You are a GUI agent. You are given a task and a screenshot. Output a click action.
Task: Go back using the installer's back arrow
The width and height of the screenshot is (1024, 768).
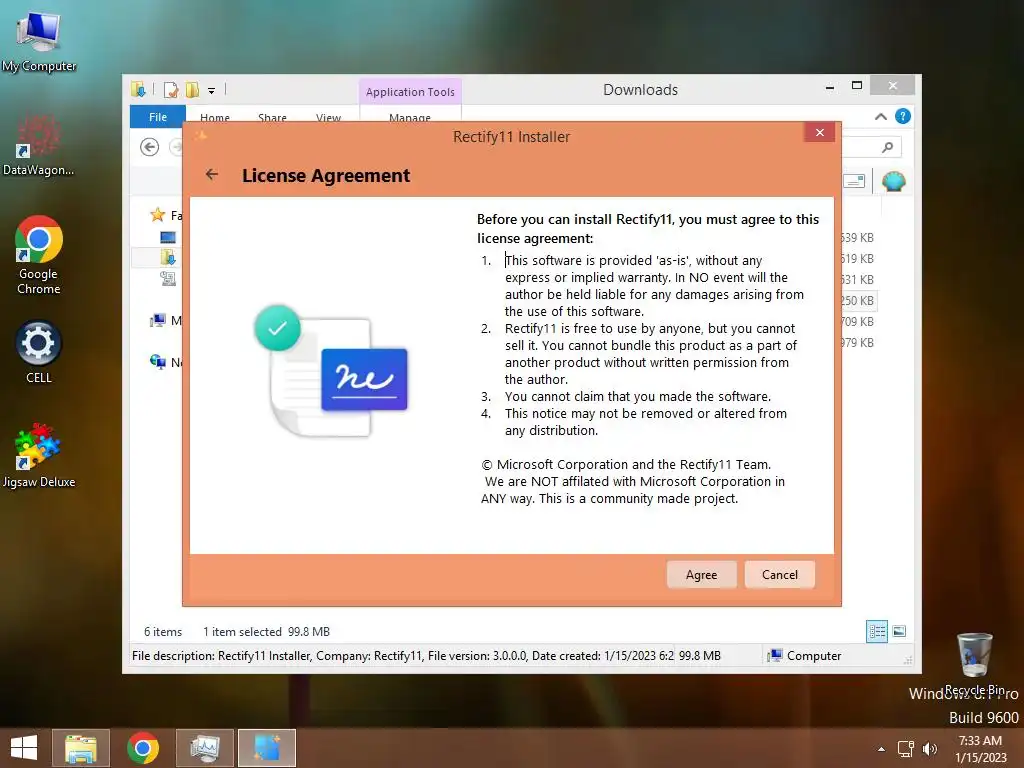point(212,174)
